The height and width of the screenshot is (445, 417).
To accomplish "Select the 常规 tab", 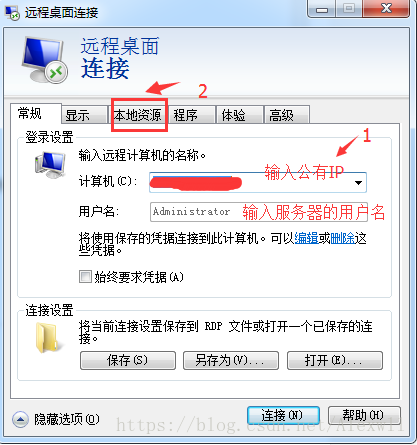I will tap(30, 113).
